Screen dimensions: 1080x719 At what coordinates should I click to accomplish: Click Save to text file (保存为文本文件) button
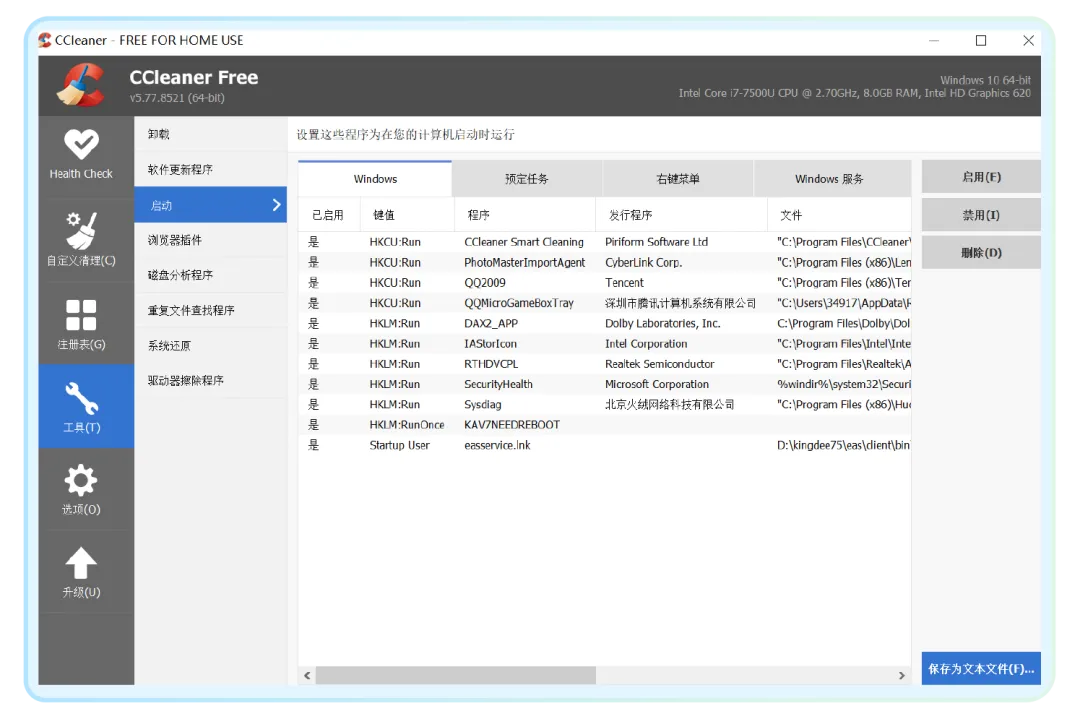click(x=981, y=669)
